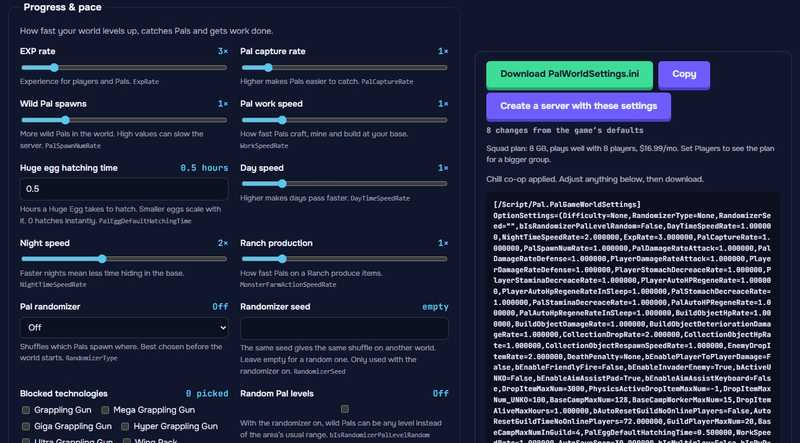Click Download PalWorldSettings.ini button
This screenshot has height=443, width=800.
pyautogui.click(x=569, y=75)
